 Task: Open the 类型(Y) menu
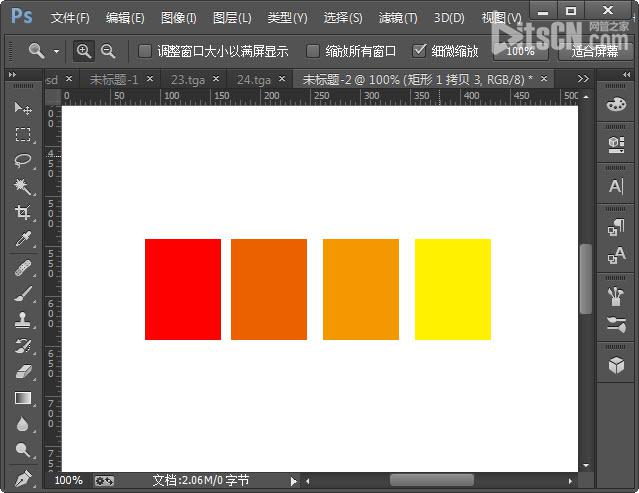(x=287, y=18)
